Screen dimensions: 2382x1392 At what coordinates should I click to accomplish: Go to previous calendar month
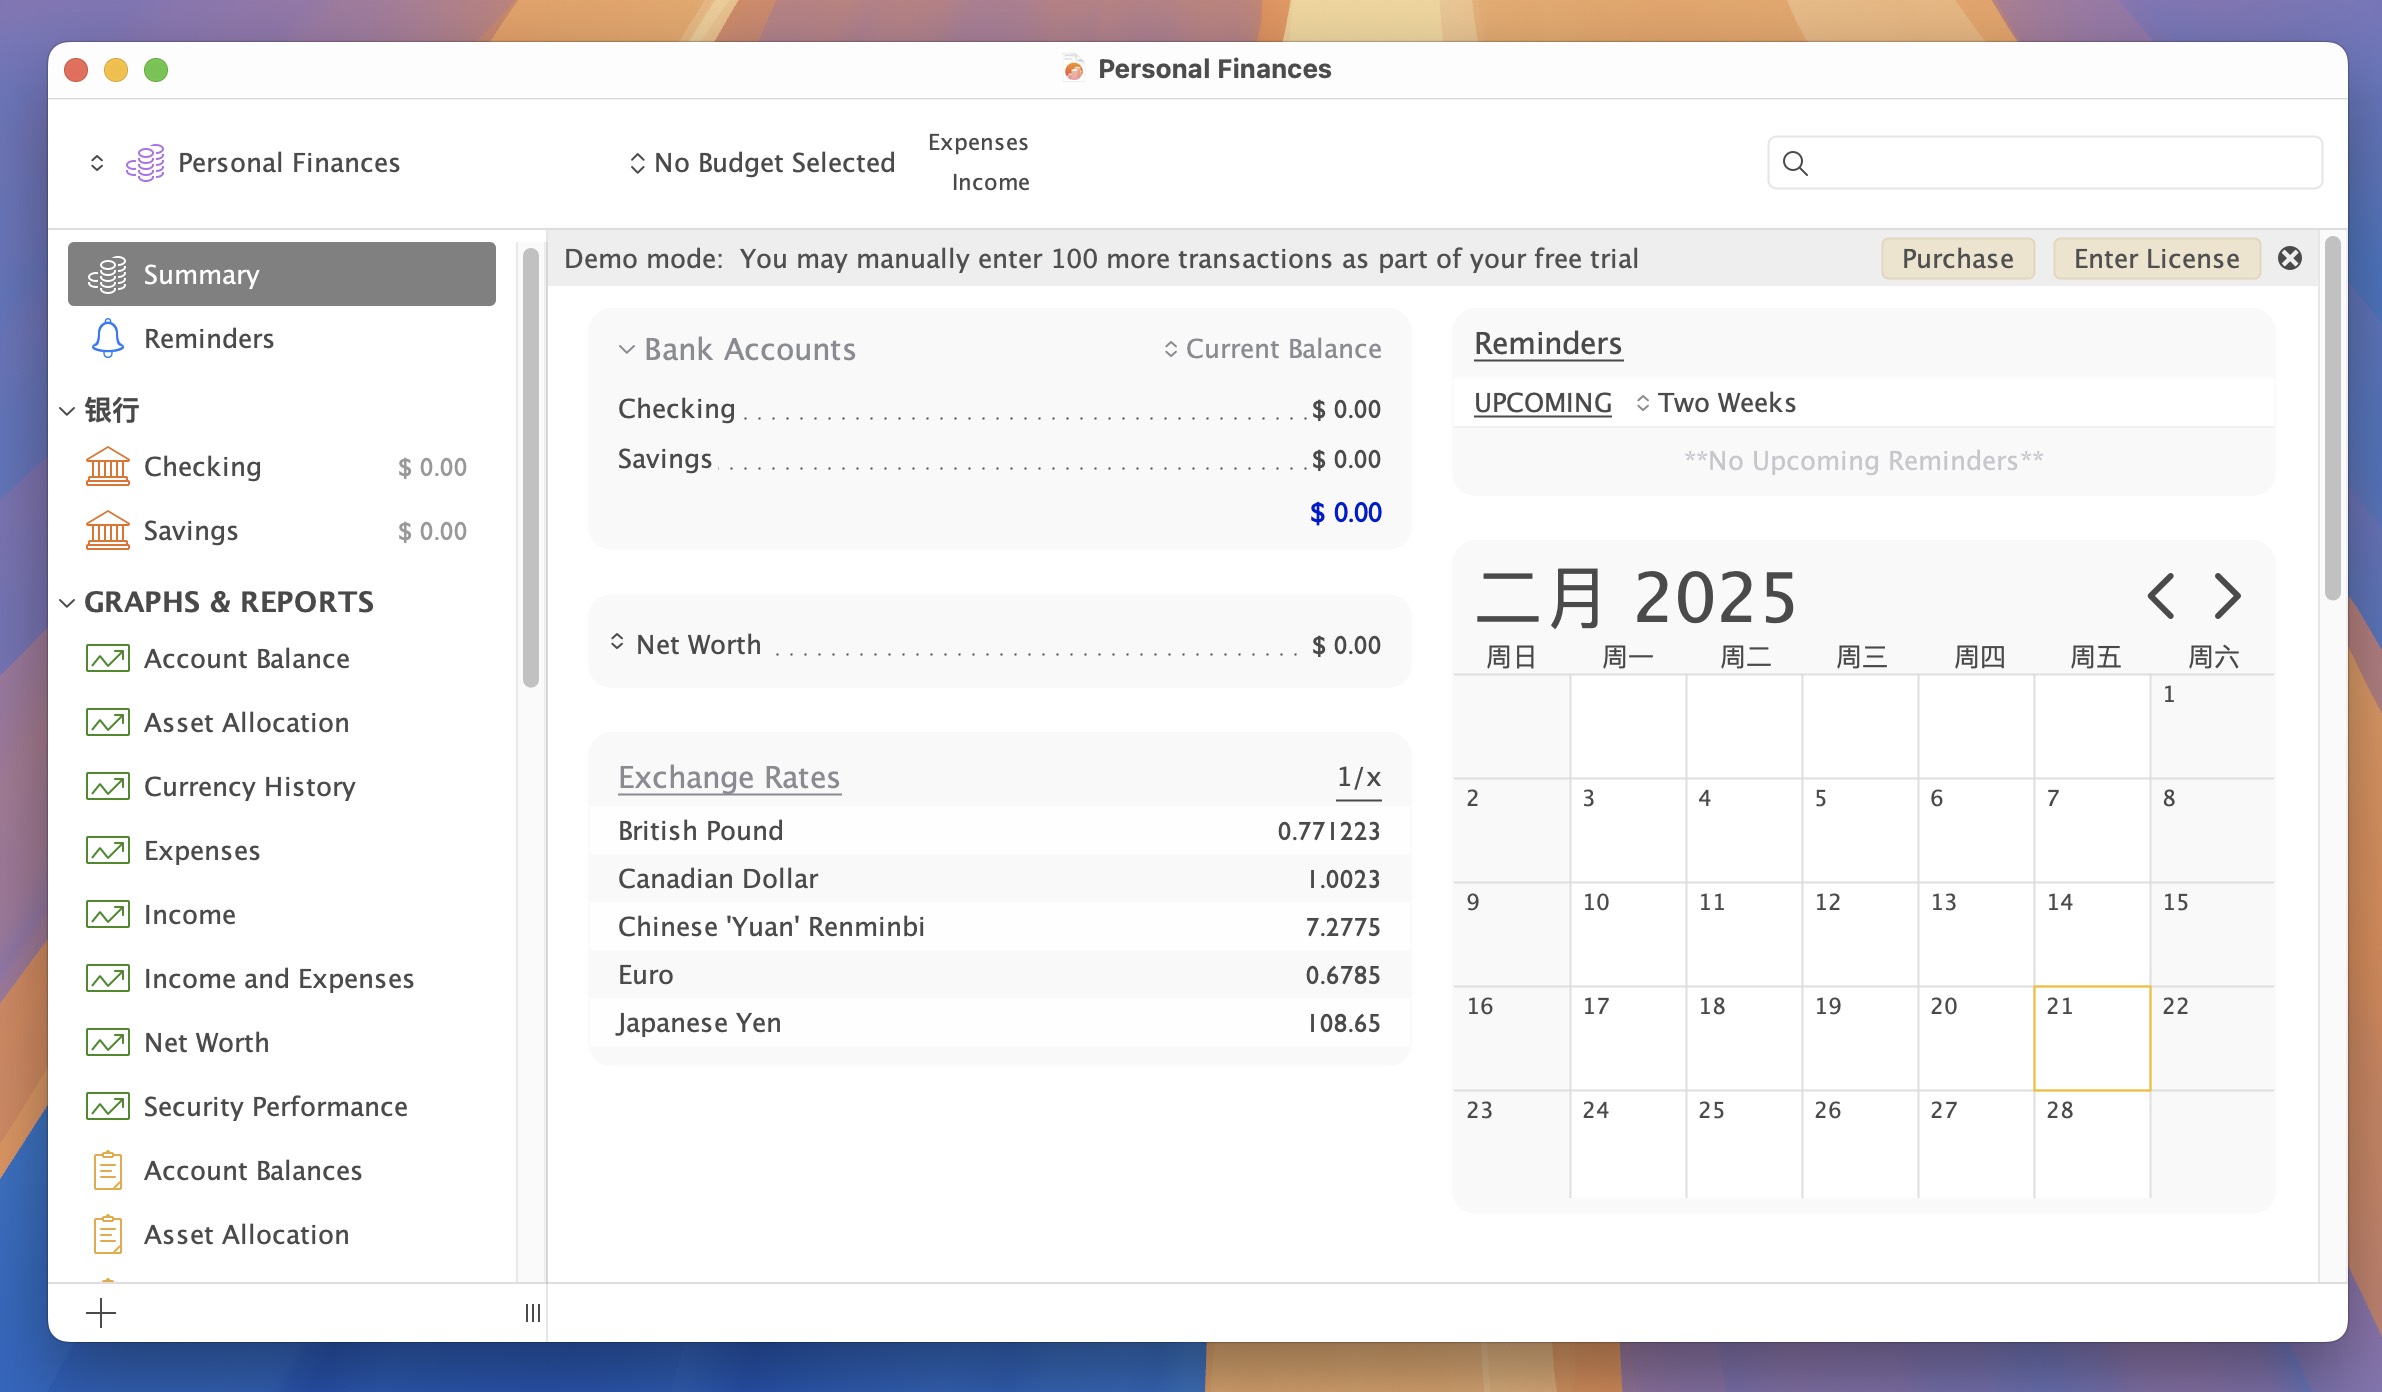[x=2161, y=597]
